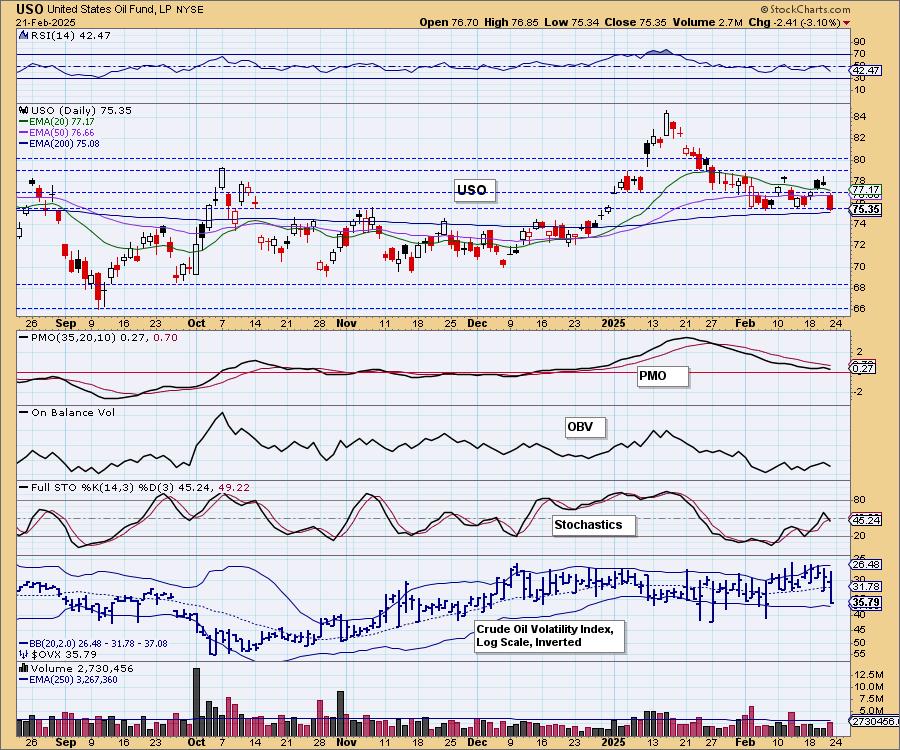The width and height of the screenshot is (900, 750).
Task: Click the black PMO(35,20,10) legend line marker
Action: click(24, 337)
